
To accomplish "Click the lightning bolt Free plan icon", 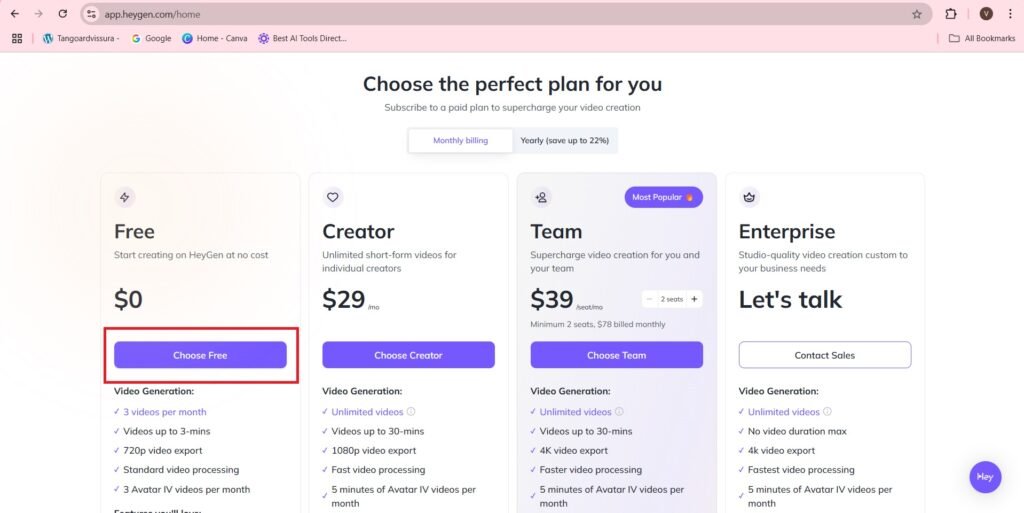I will tap(125, 197).
